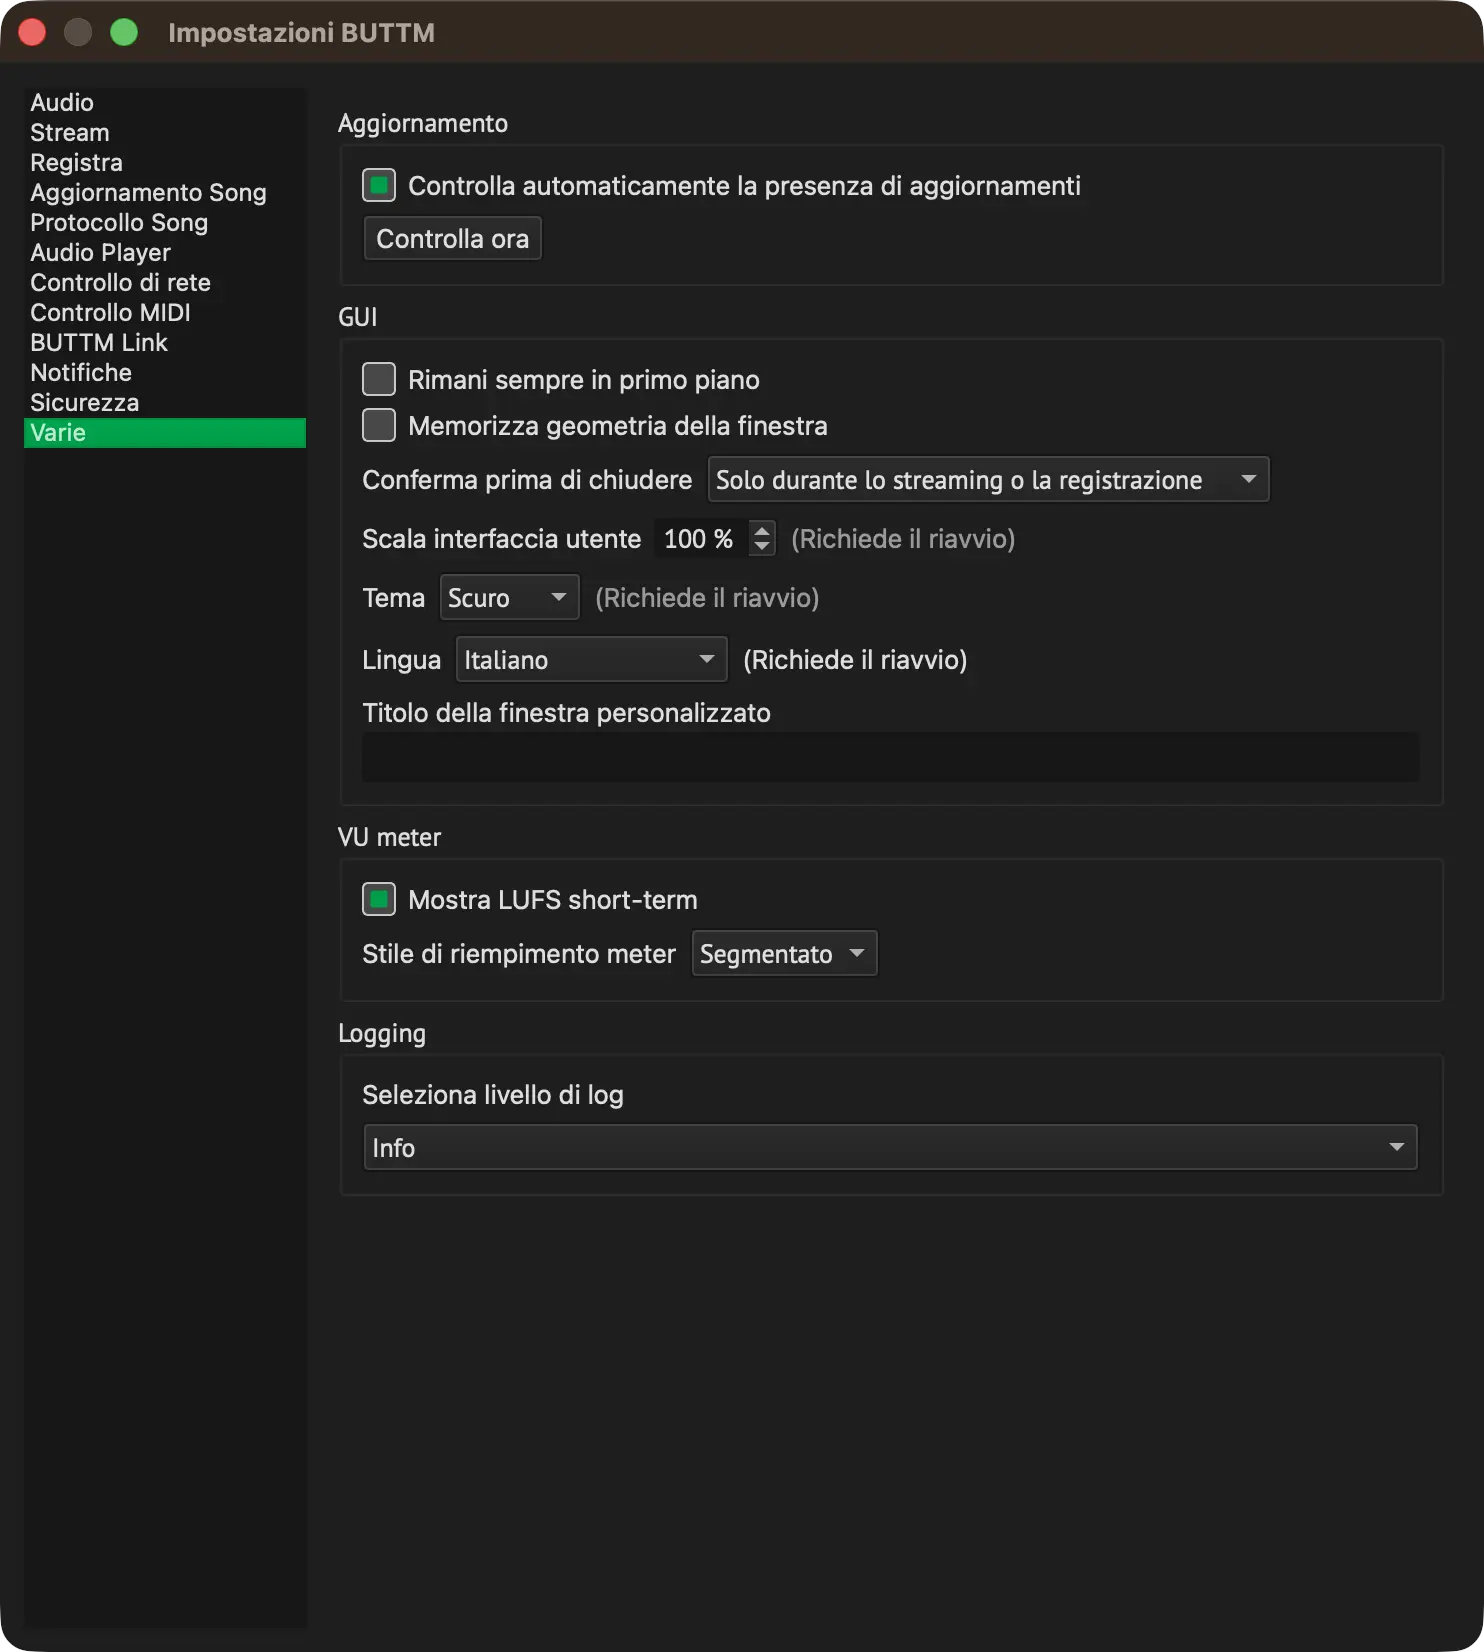Select Stream in the settings sidebar
This screenshot has width=1484, height=1652.
point(165,133)
